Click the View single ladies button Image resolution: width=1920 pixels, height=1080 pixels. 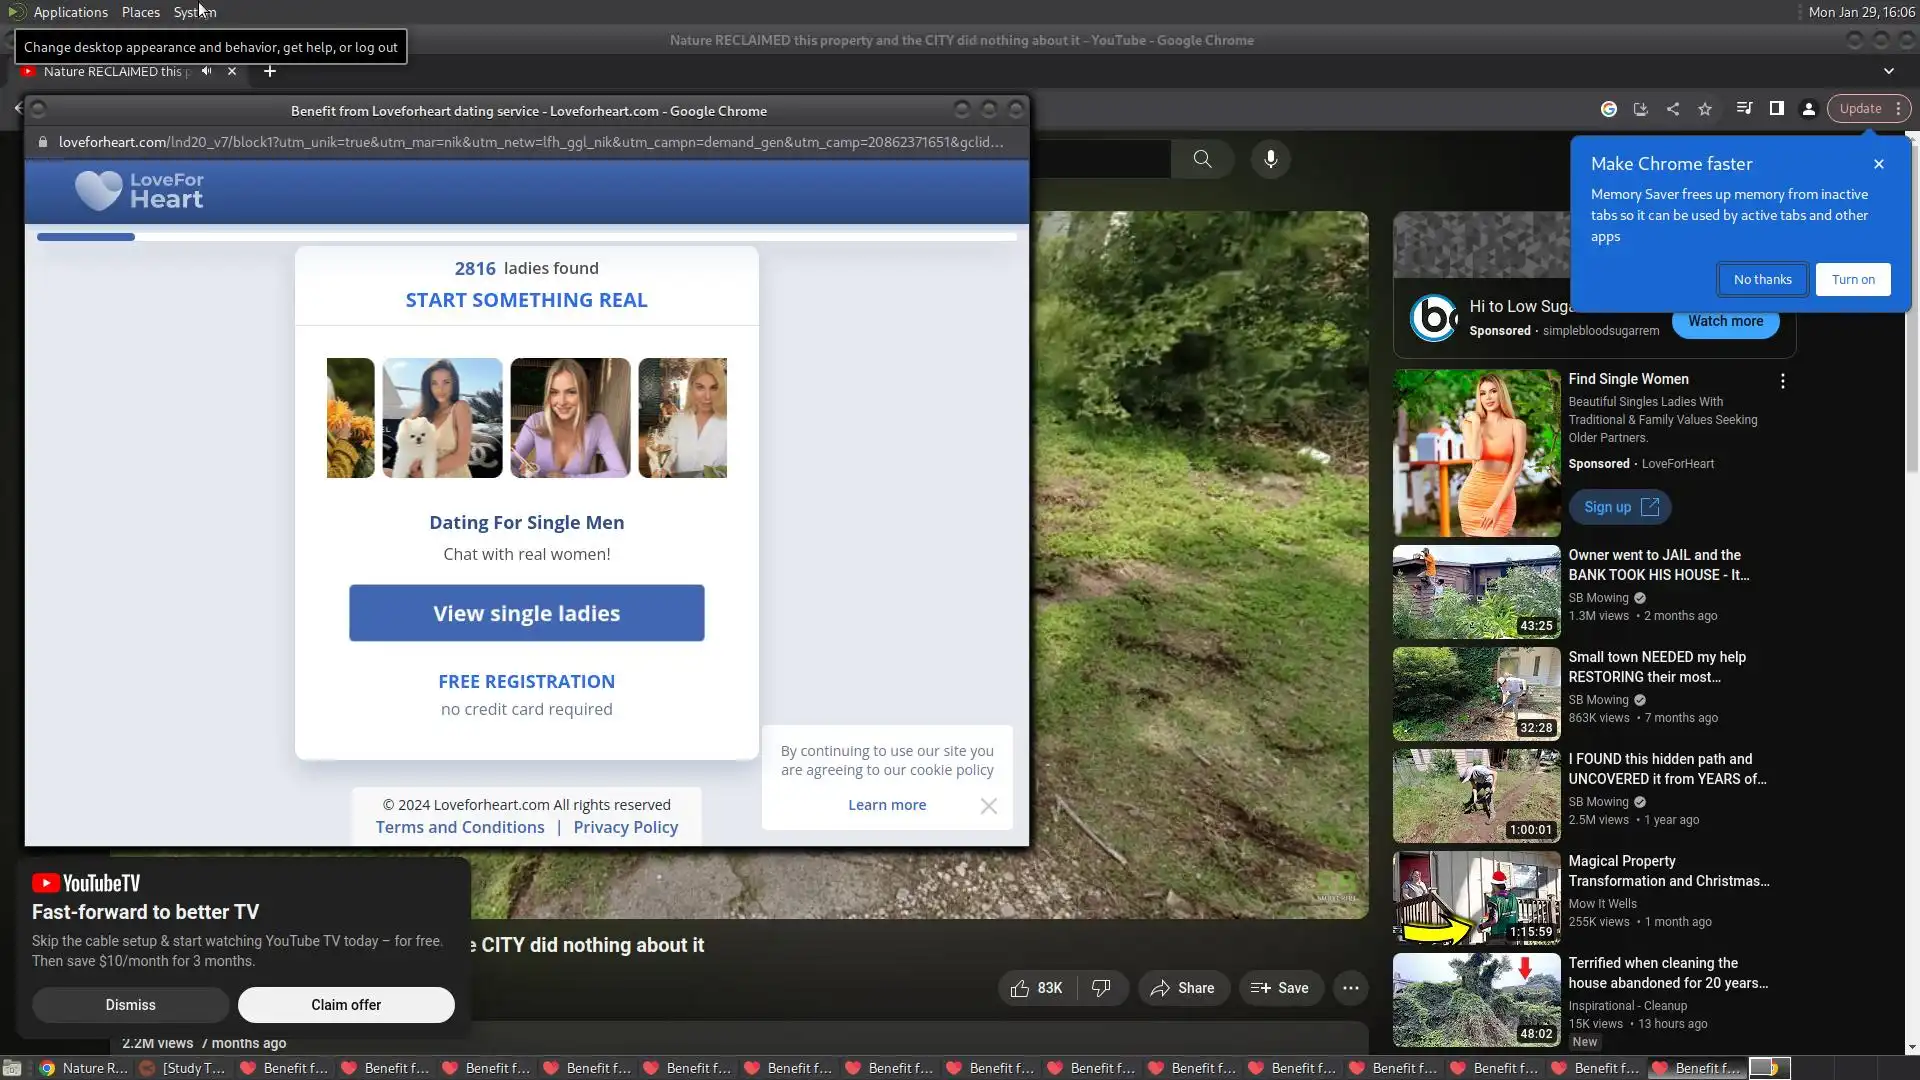coord(526,613)
